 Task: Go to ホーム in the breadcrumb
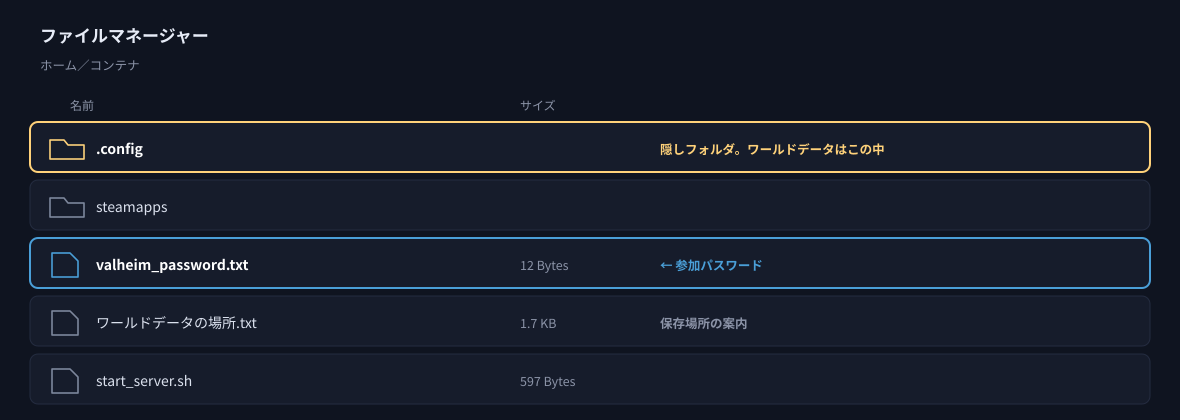click(x=58, y=65)
